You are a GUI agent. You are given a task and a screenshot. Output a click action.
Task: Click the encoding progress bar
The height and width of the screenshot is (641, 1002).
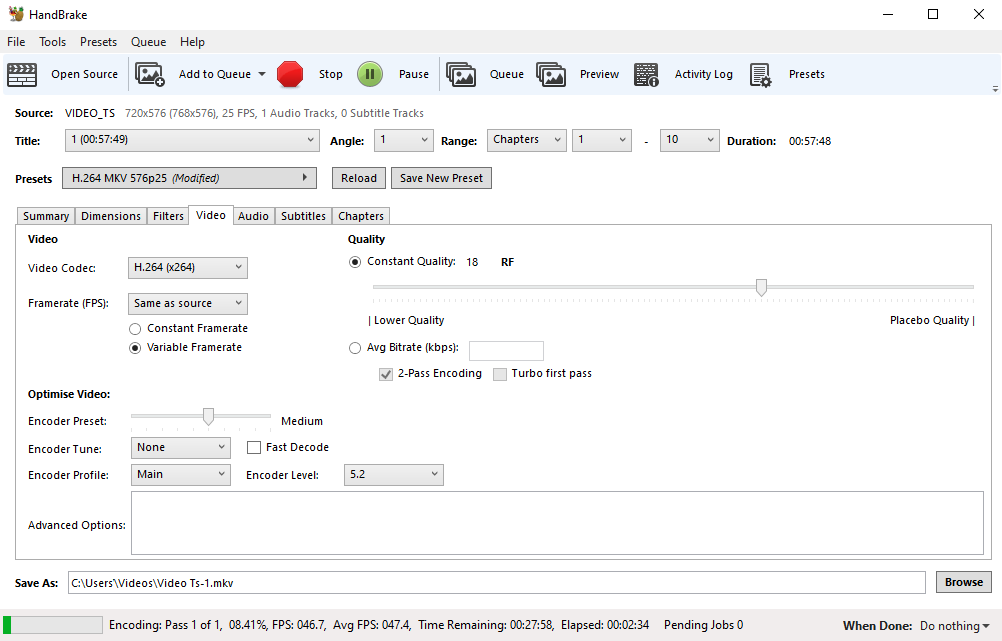[x=53, y=625]
